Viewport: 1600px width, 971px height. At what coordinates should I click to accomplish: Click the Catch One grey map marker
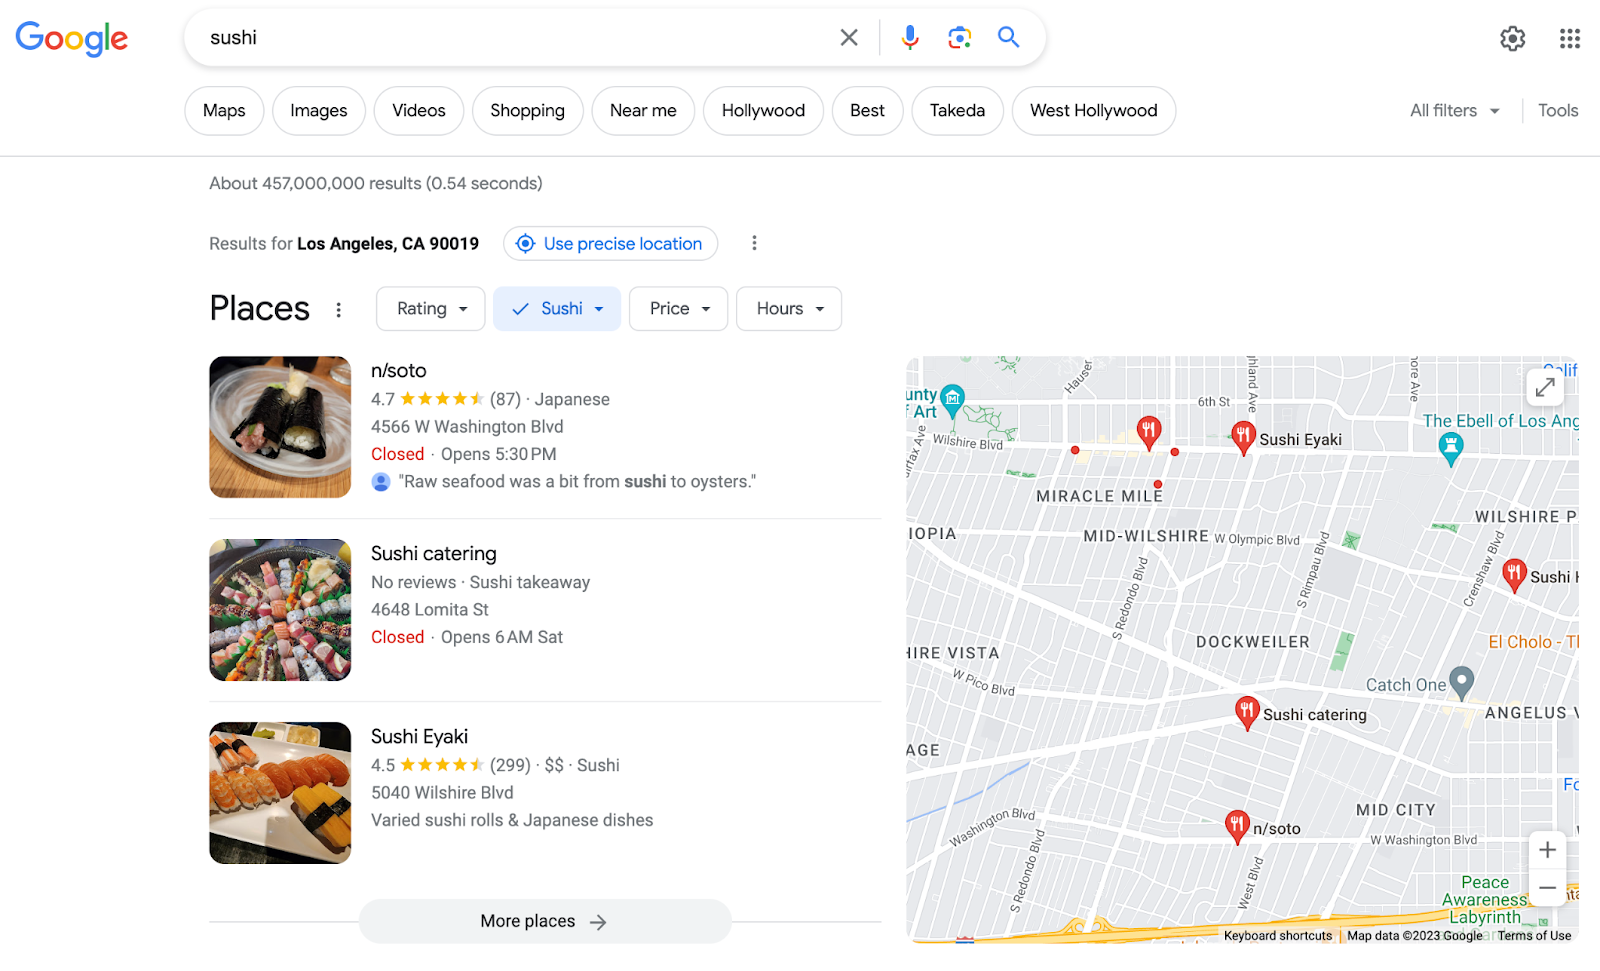click(x=1462, y=683)
